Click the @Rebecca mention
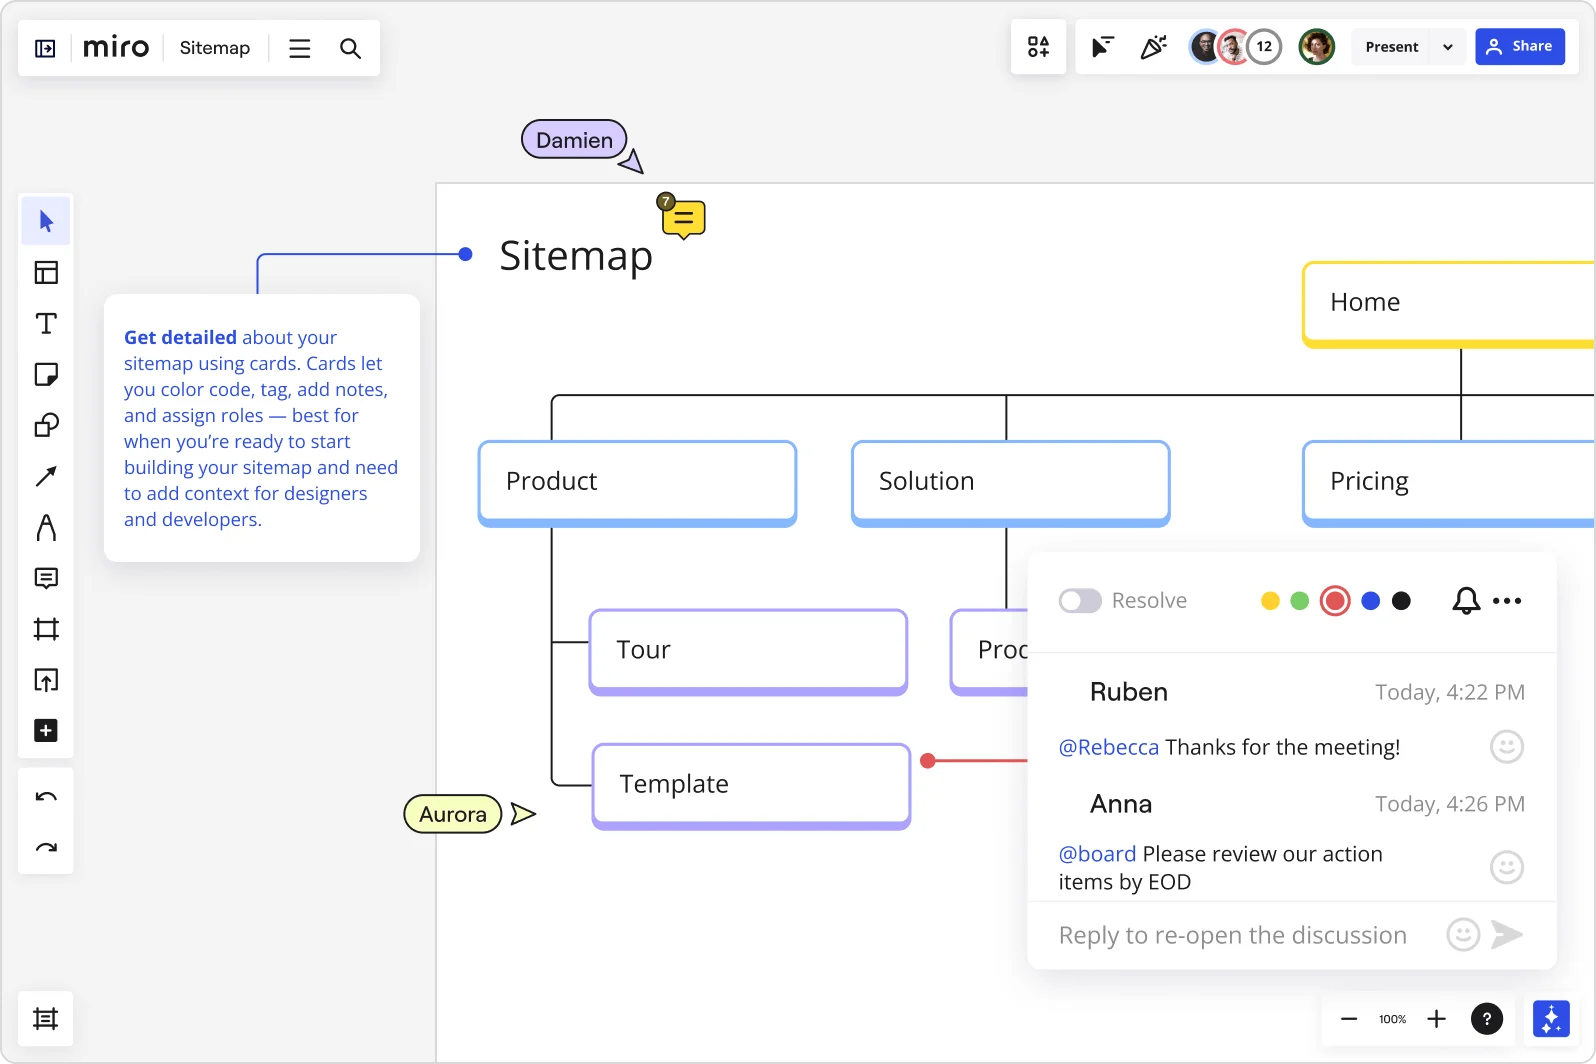 1109,747
